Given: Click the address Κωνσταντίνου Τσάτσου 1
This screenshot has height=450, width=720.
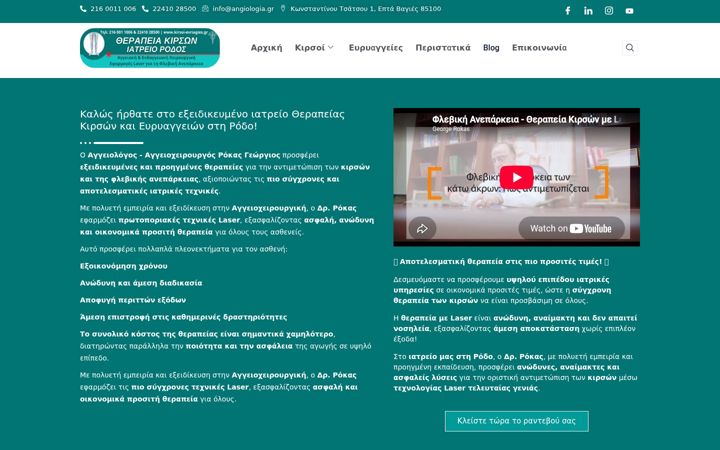Looking at the screenshot, I should coord(366,9).
